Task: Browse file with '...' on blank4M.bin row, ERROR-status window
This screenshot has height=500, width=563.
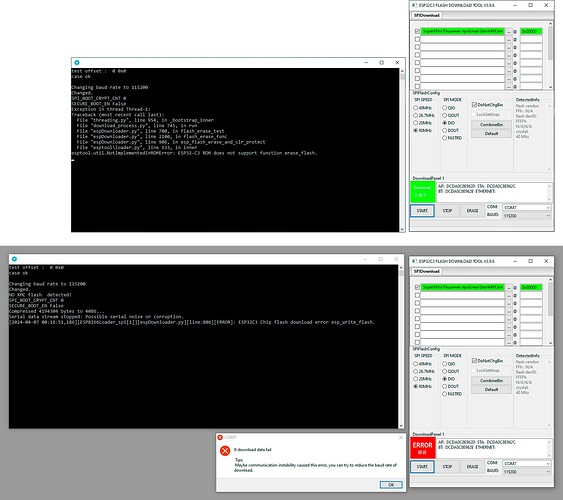Action: (509, 288)
